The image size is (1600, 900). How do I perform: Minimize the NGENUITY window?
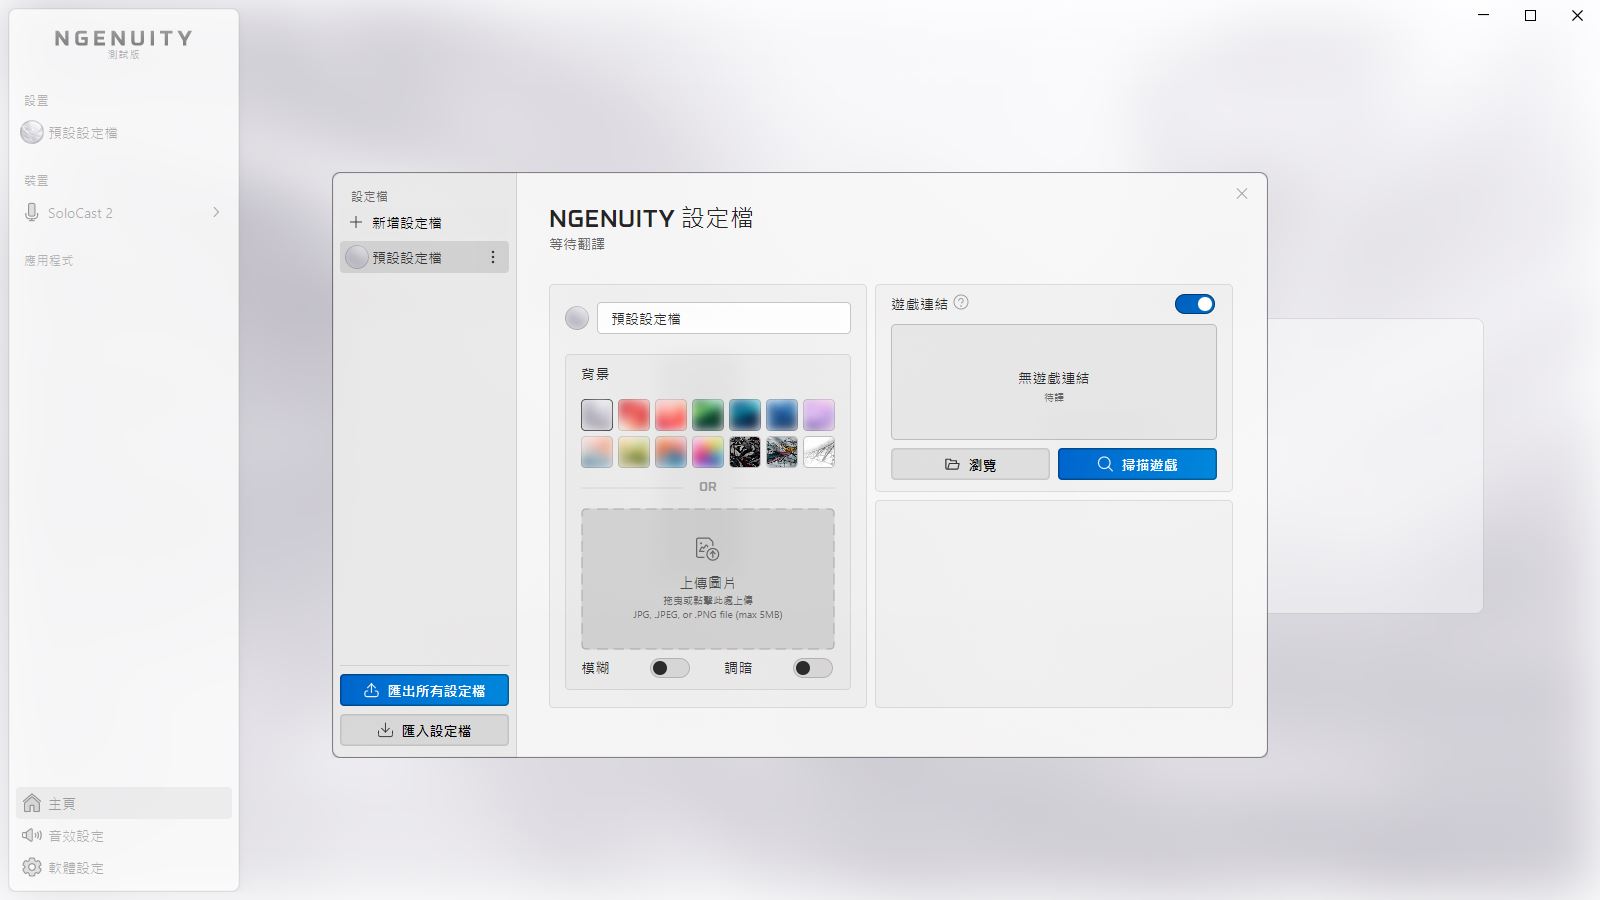(x=1484, y=15)
